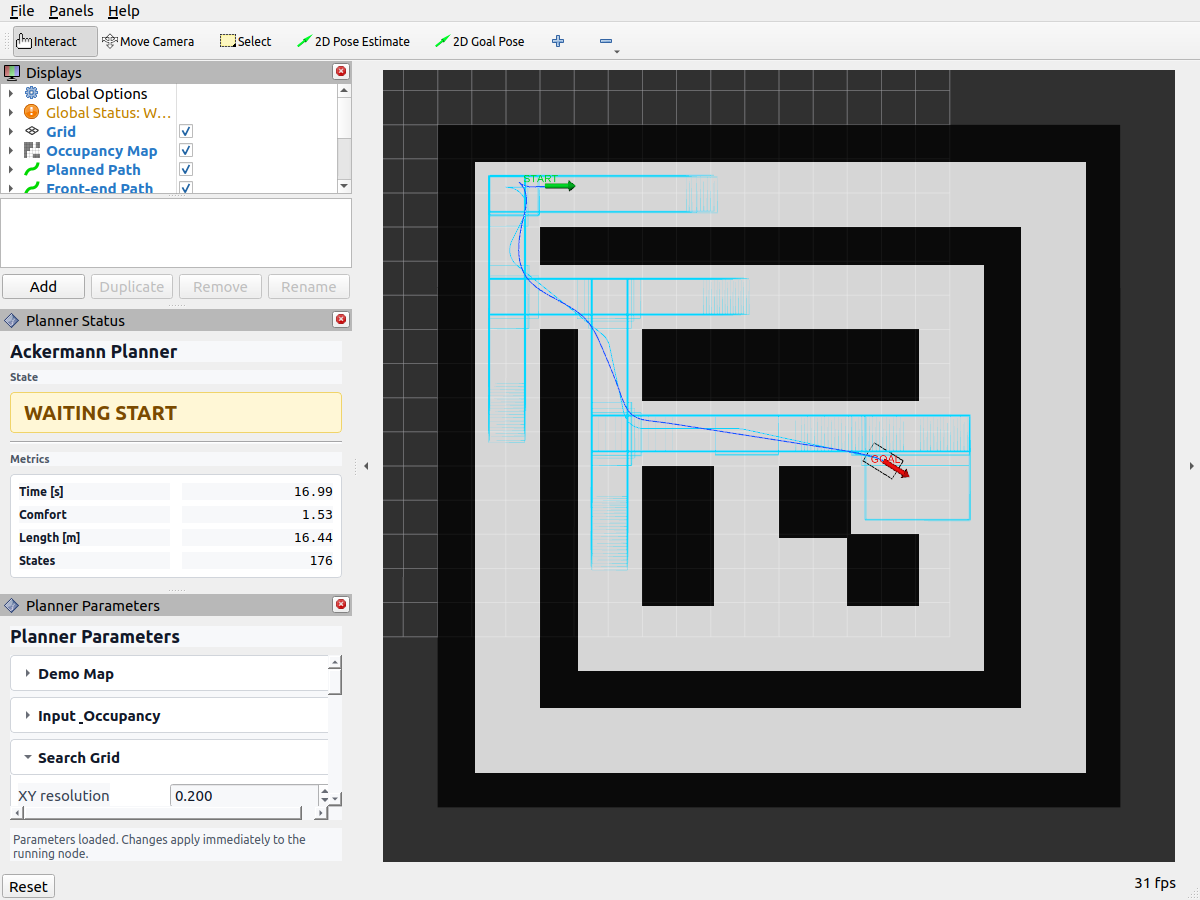Viewport: 1200px width, 900px height.
Task: Expand the Occupancy Map tree item
Action: tap(11, 150)
